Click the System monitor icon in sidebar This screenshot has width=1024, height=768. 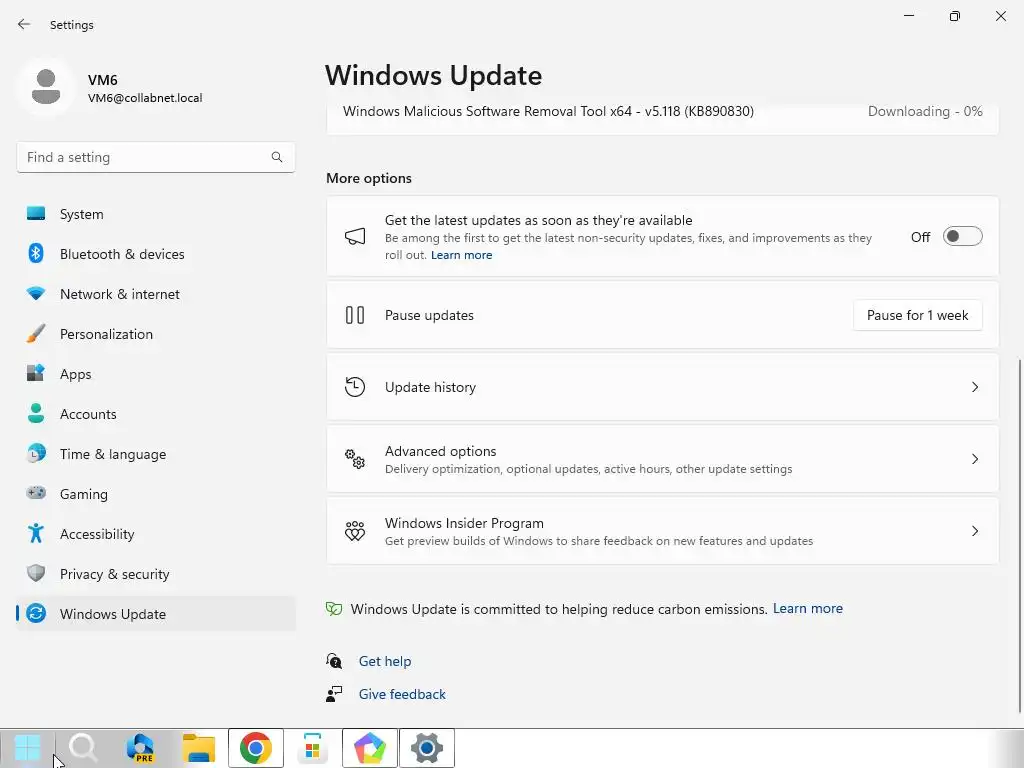point(36,214)
